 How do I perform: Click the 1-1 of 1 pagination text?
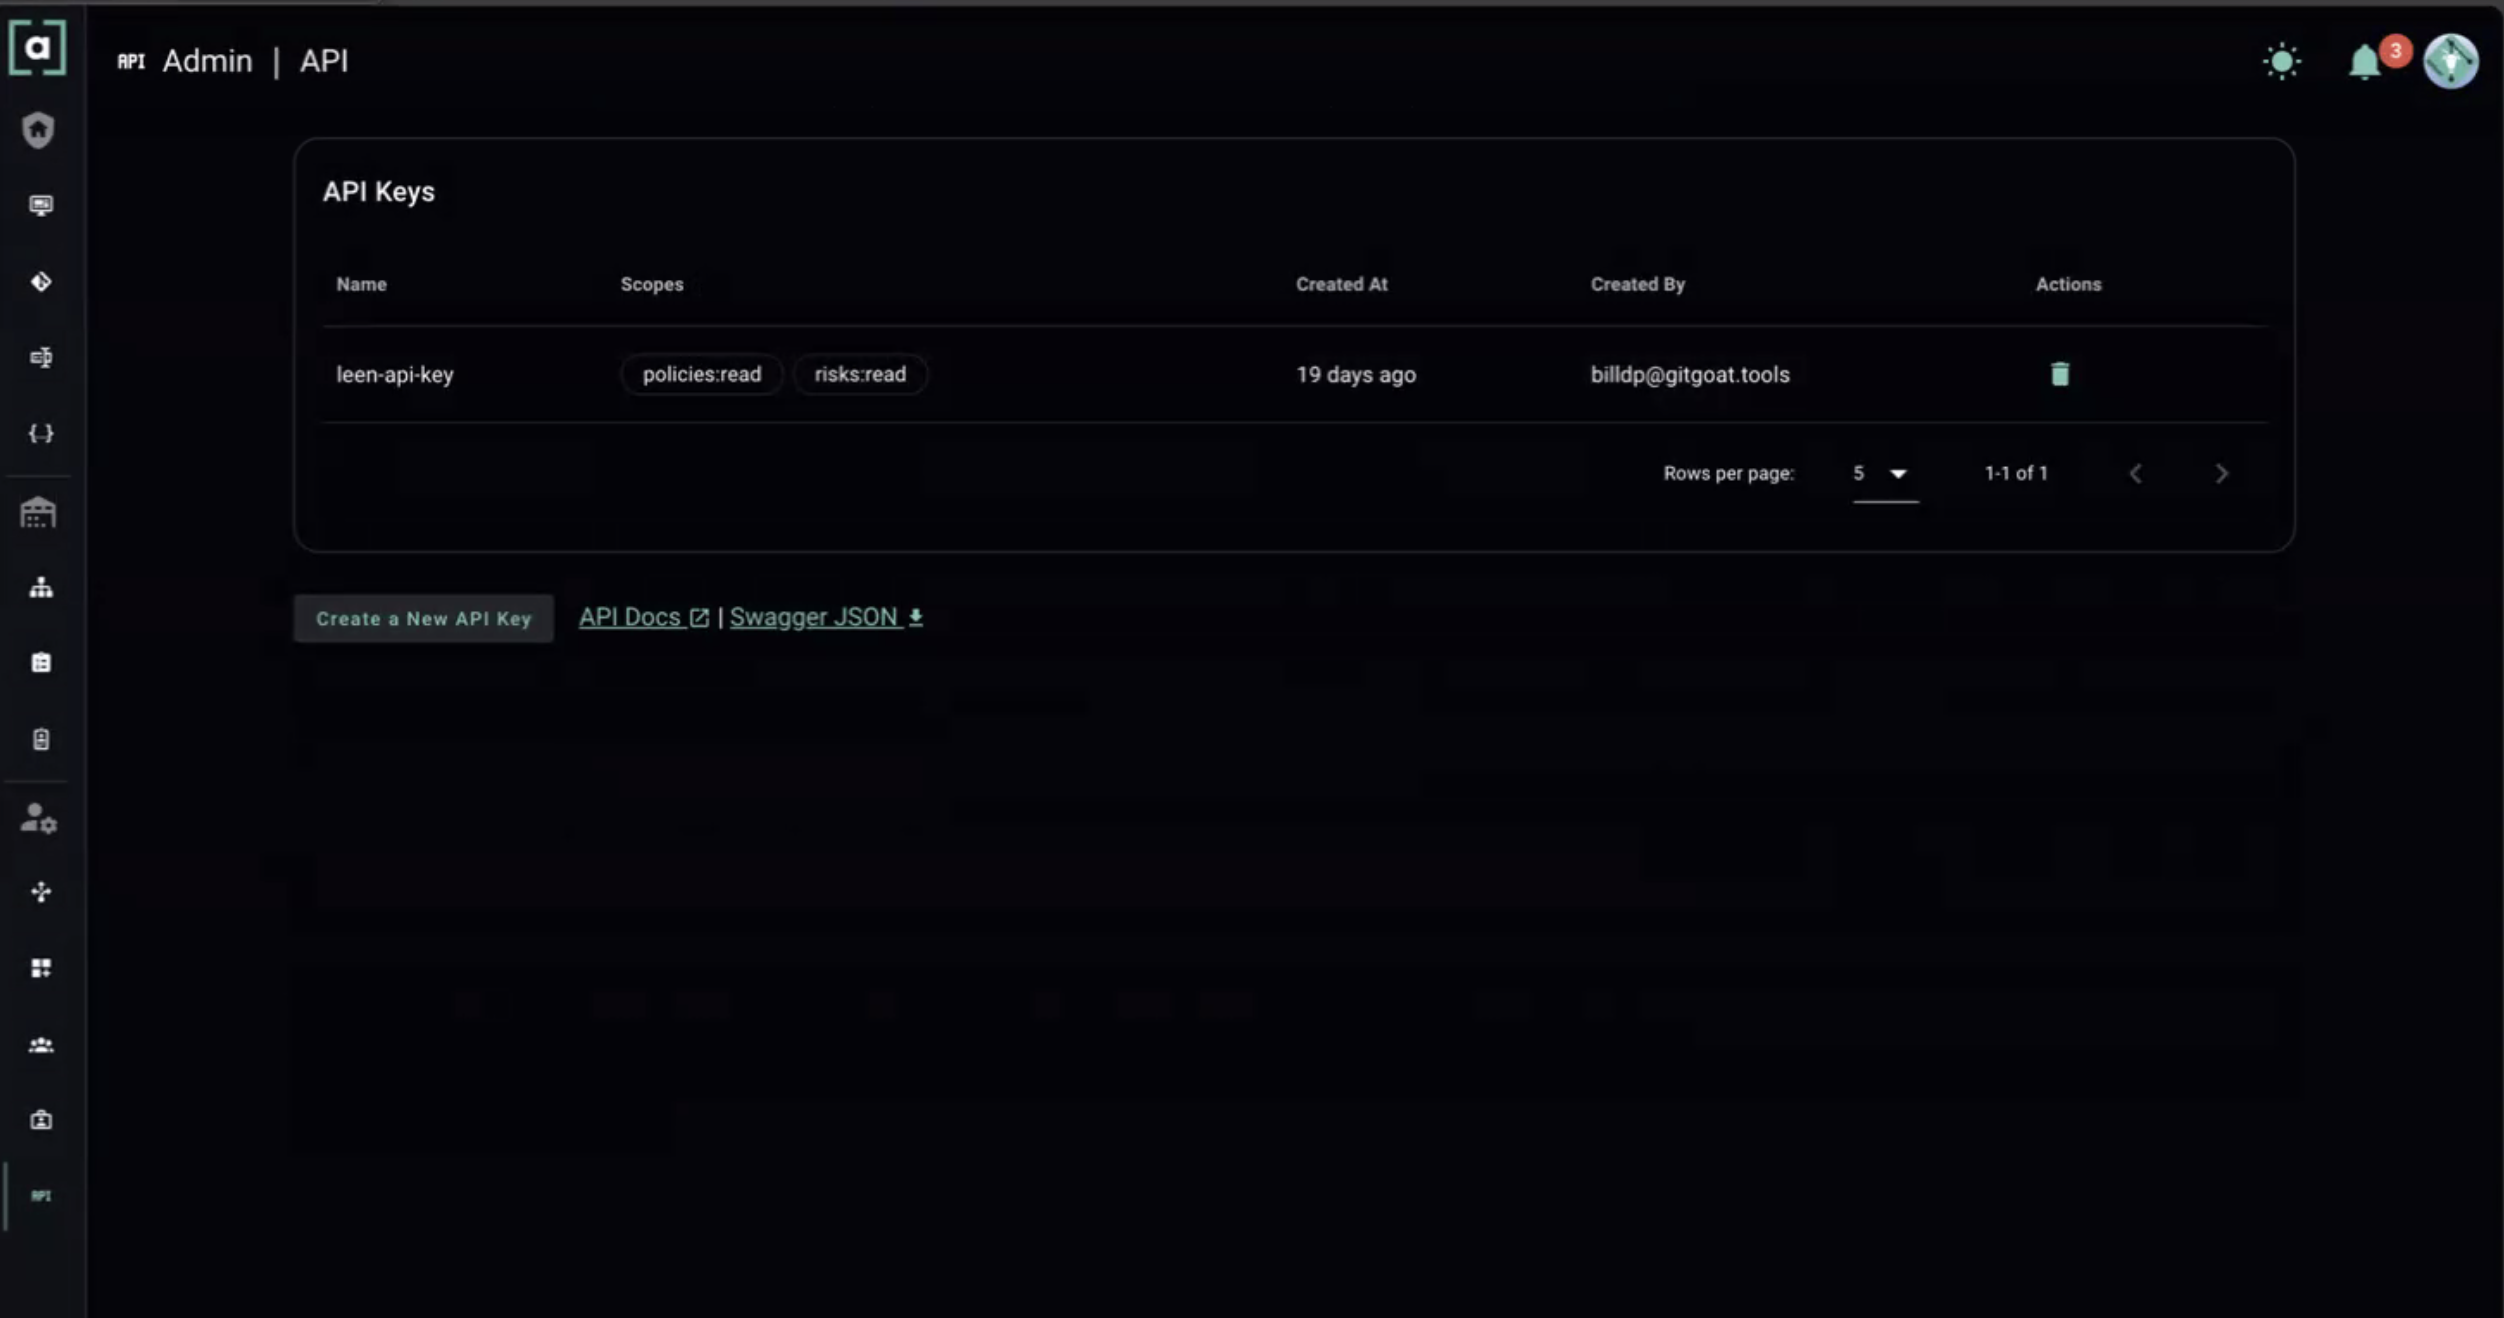point(2016,473)
